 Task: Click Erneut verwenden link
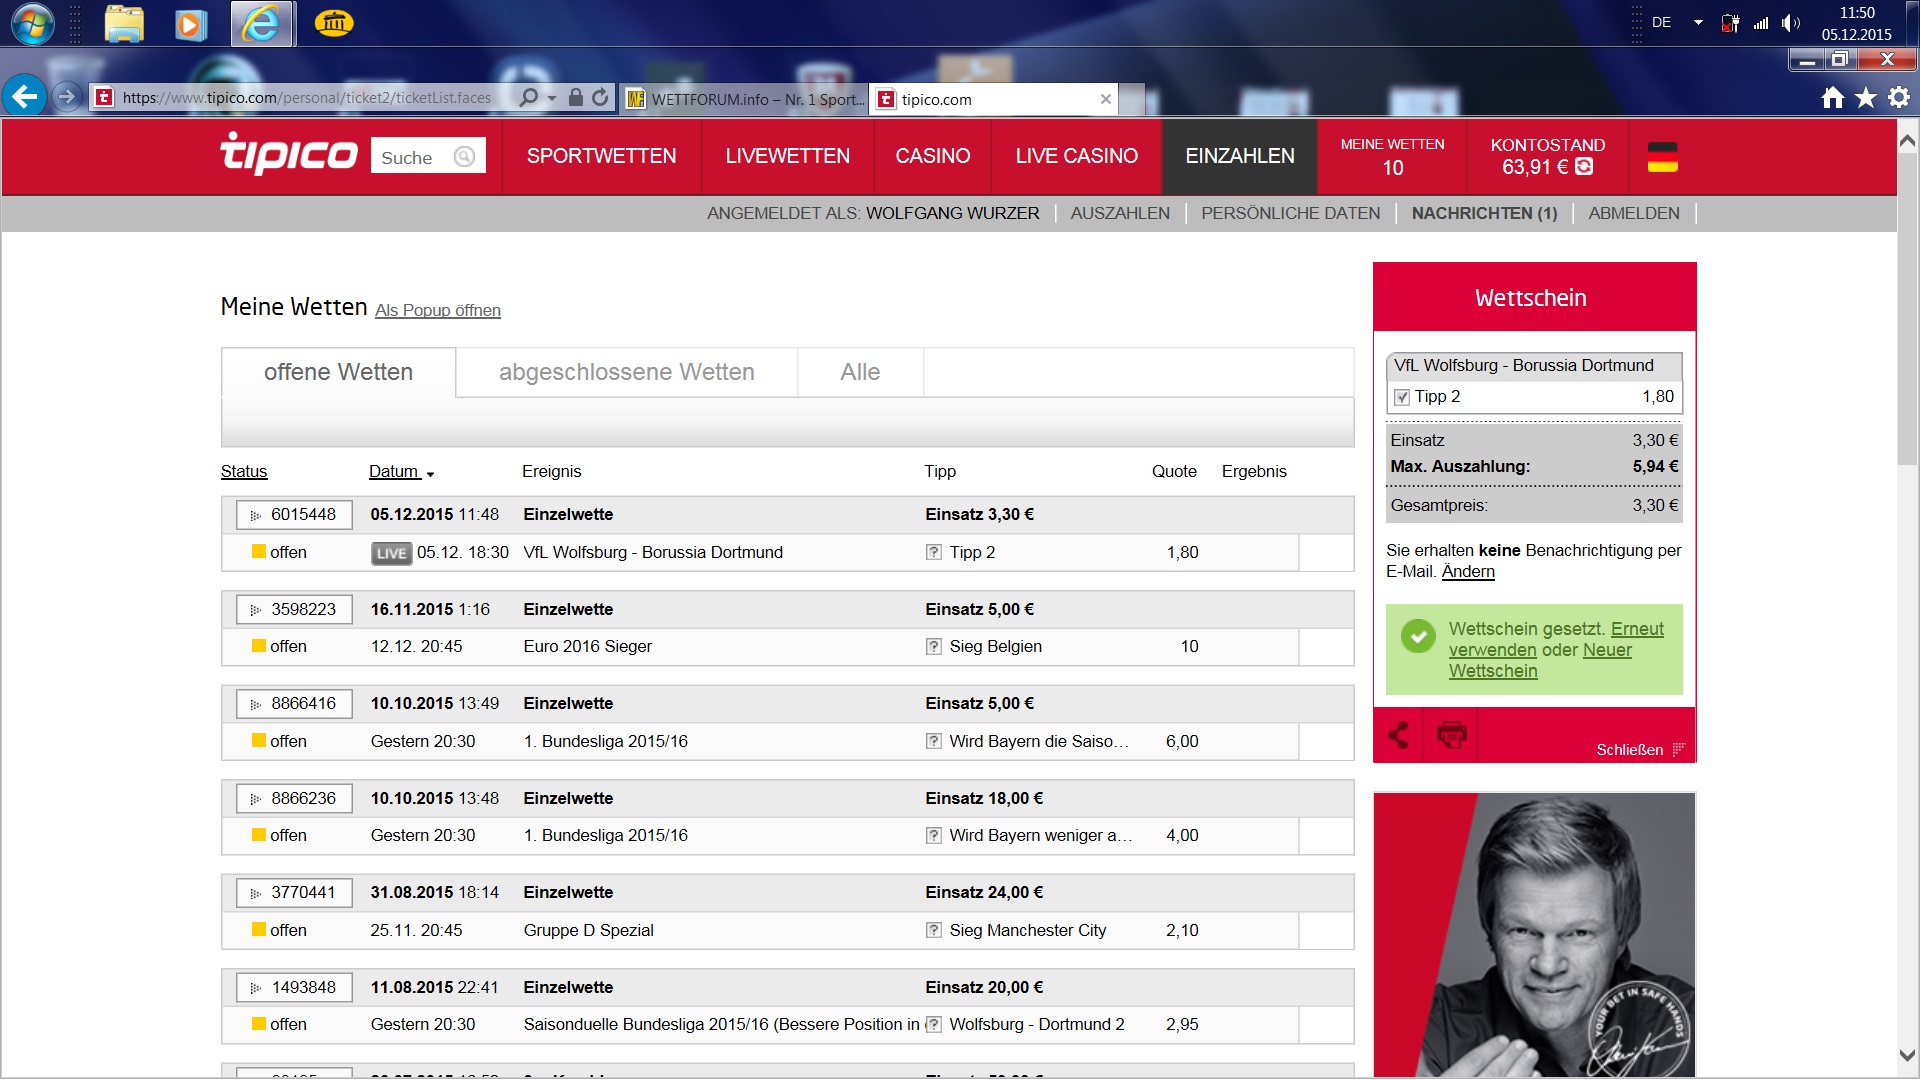1556,639
